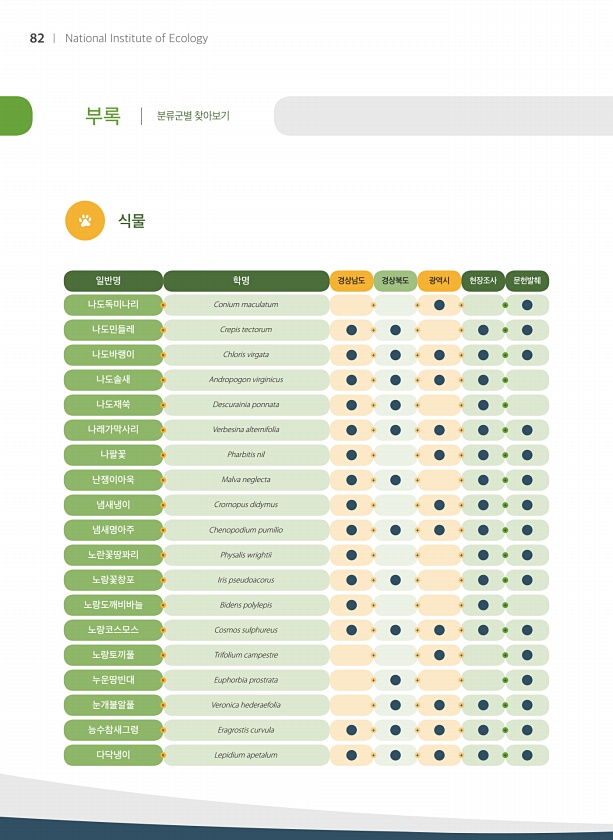Select the 광역시 column header
The width and height of the screenshot is (613, 840).
[x=439, y=281]
